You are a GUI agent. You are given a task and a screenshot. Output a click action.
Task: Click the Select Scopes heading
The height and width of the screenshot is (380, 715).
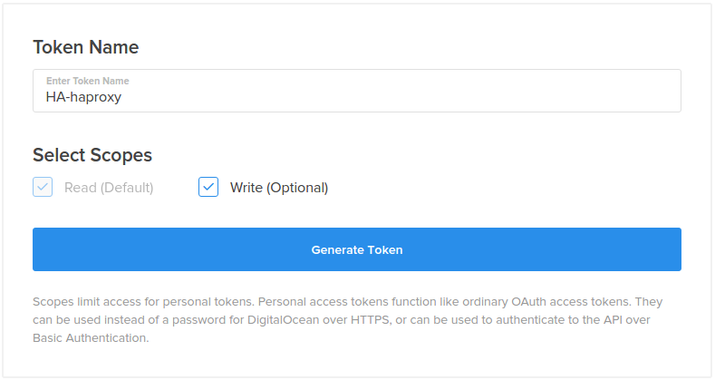point(92,155)
